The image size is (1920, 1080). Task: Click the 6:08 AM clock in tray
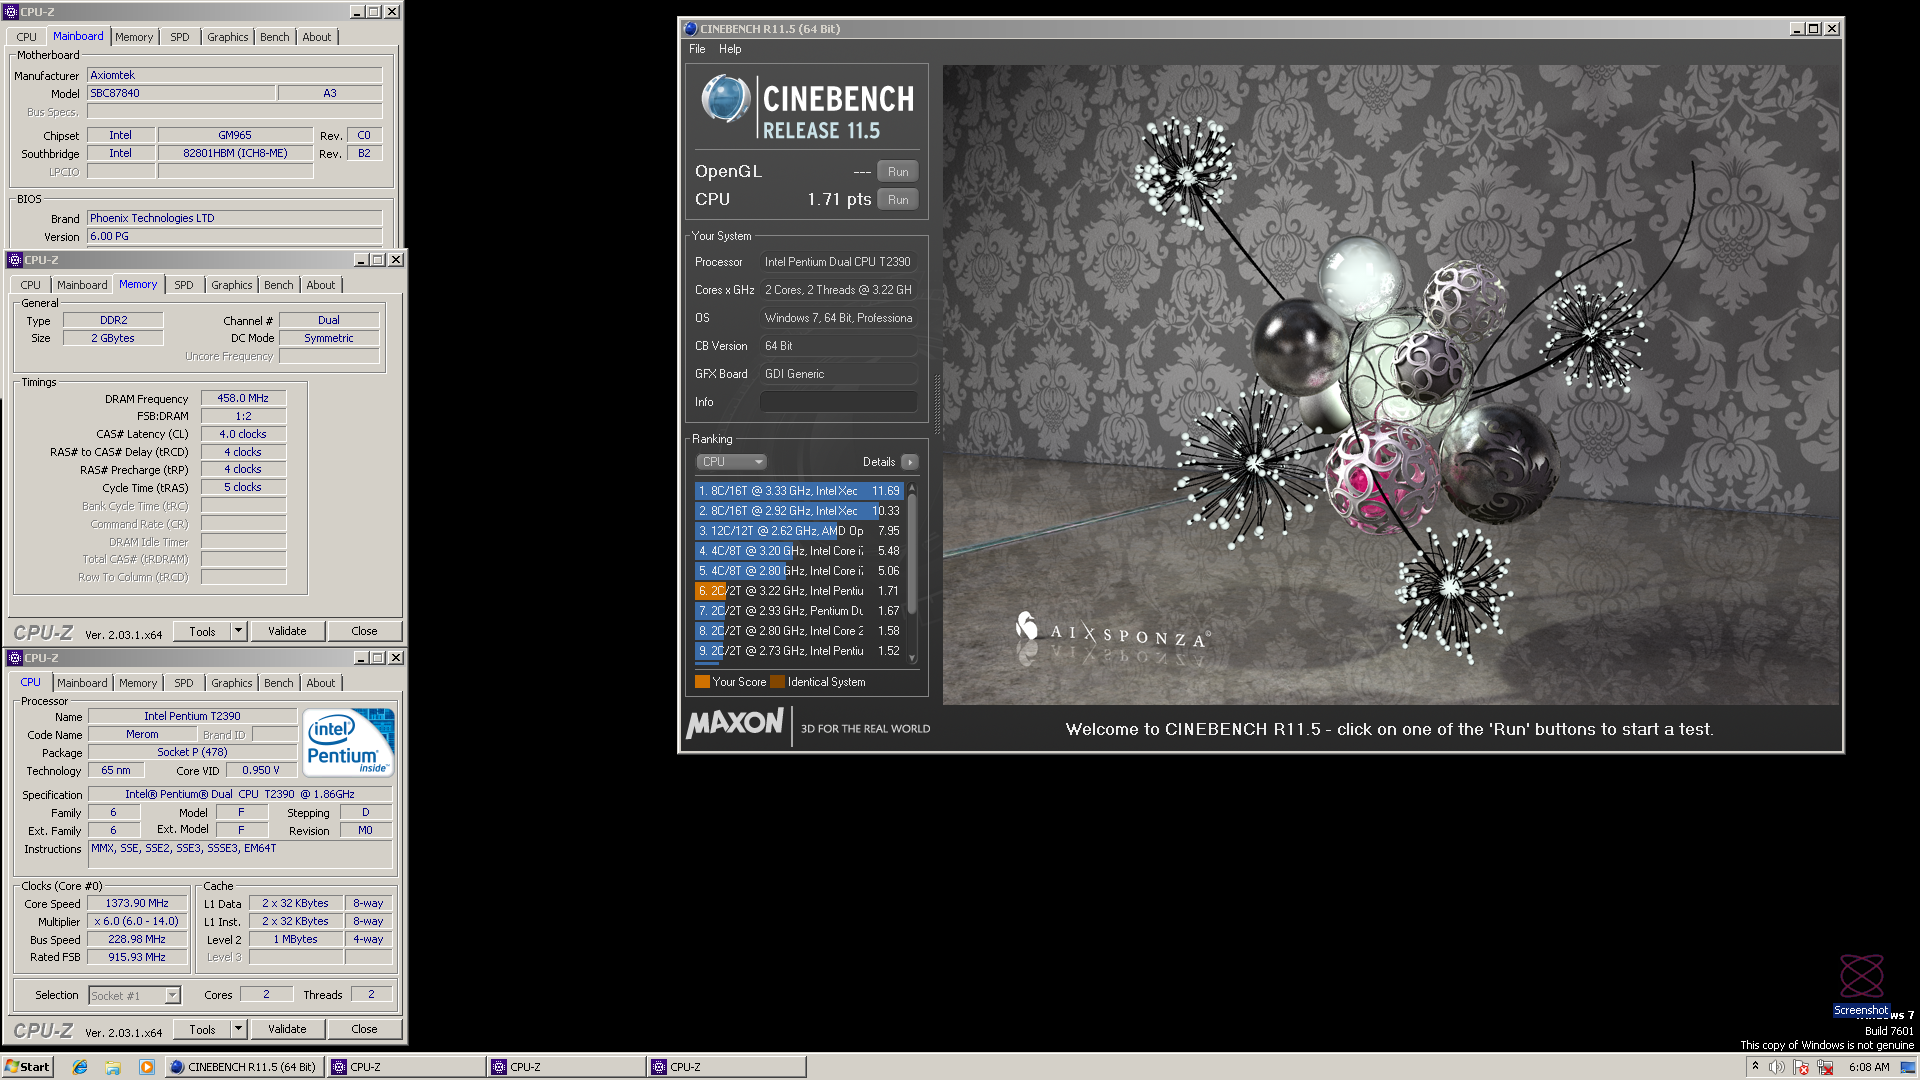coord(1868,1067)
